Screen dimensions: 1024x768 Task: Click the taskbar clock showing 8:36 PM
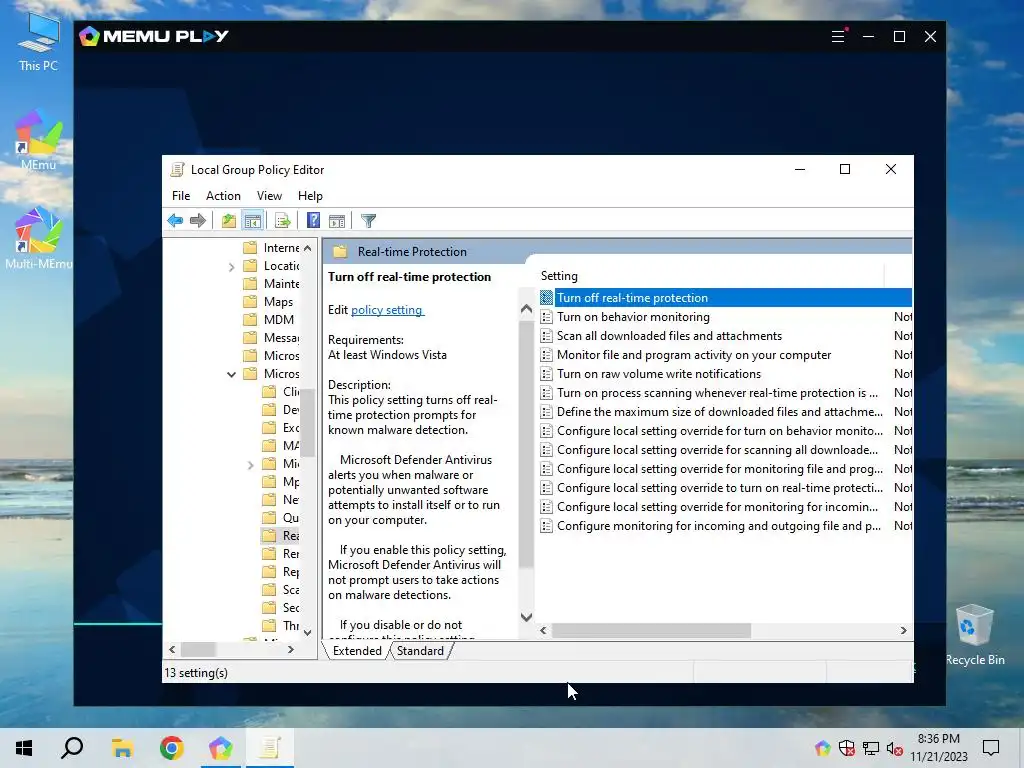tap(939, 748)
